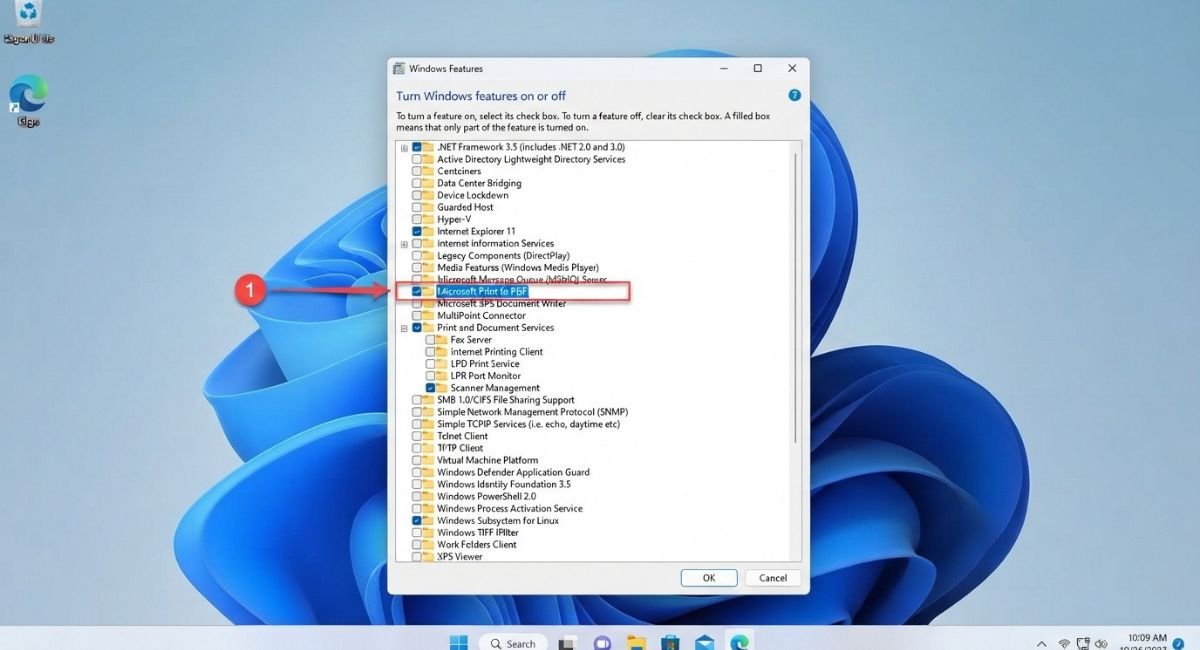
Task: Show hidden icons in system tray
Action: 1041,643
